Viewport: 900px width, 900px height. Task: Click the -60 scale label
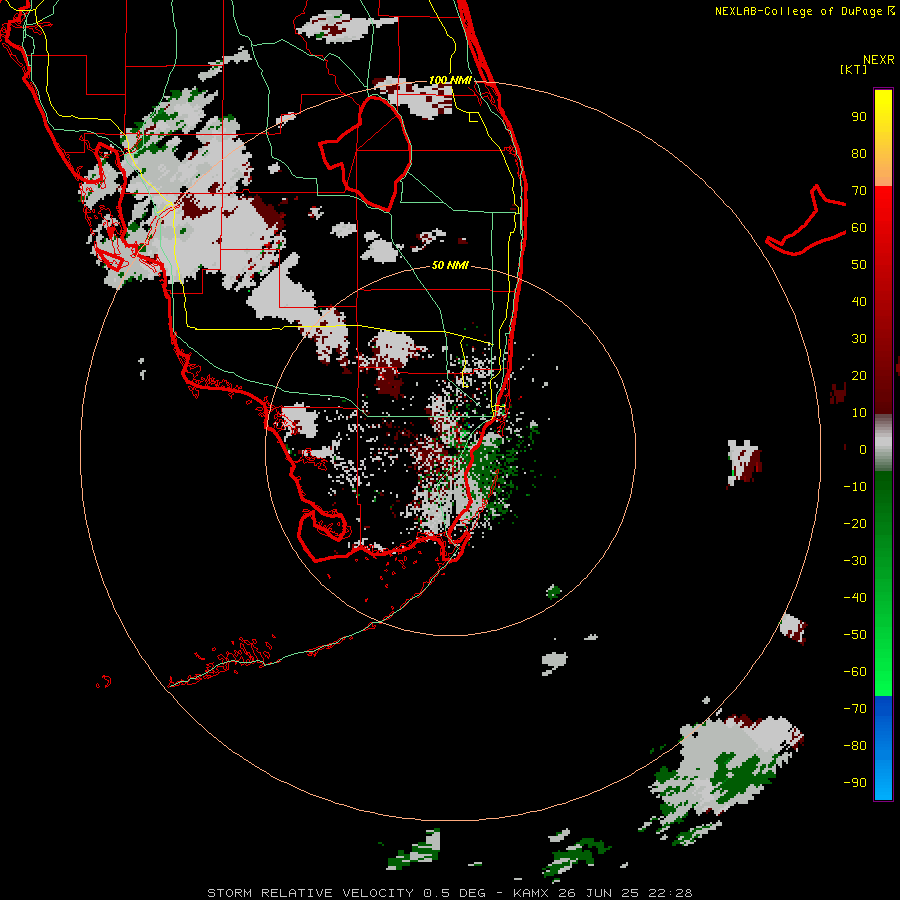point(855,672)
